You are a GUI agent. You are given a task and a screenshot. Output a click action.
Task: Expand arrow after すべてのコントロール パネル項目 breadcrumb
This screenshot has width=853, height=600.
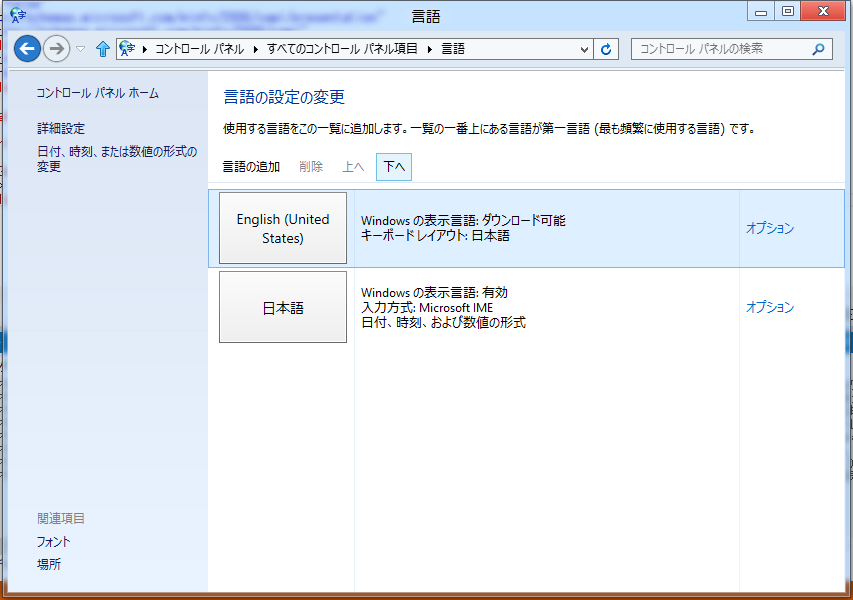pyautogui.click(x=429, y=50)
